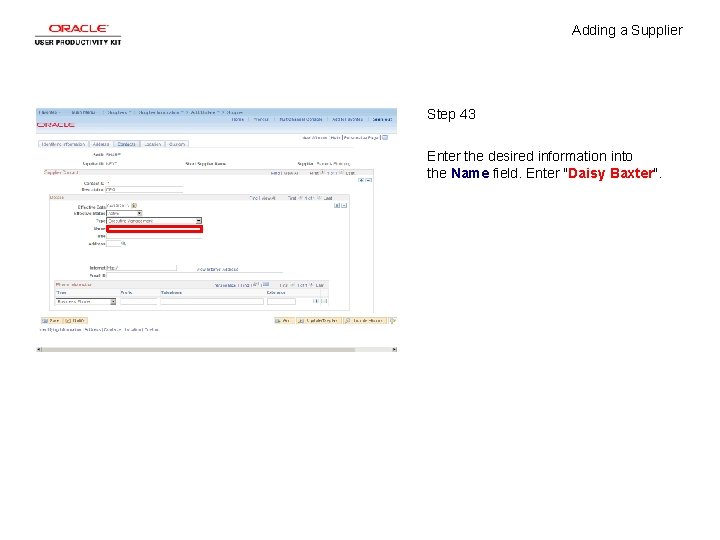Viewport: 720px width, 540px height.
Task: Switch to the Identifying Information tab
Action: click(63, 144)
